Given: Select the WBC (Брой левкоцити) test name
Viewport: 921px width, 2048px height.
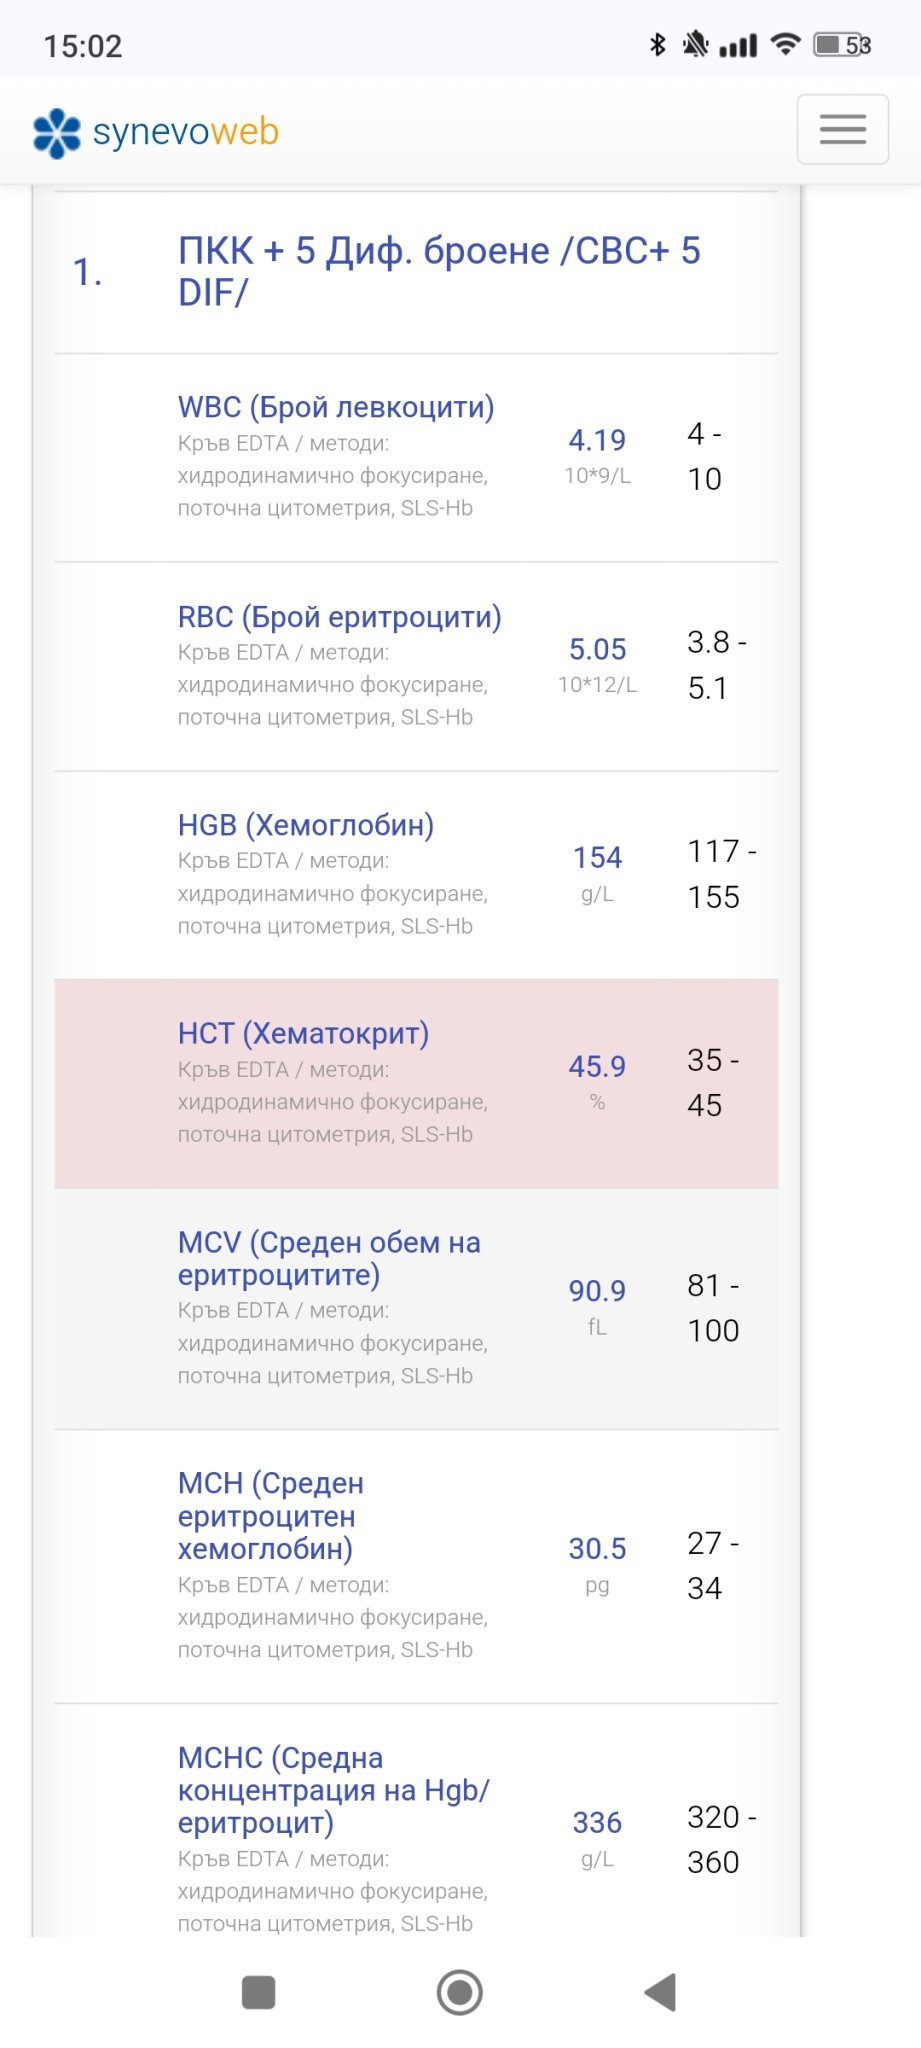Looking at the screenshot, I should point(336,407).
